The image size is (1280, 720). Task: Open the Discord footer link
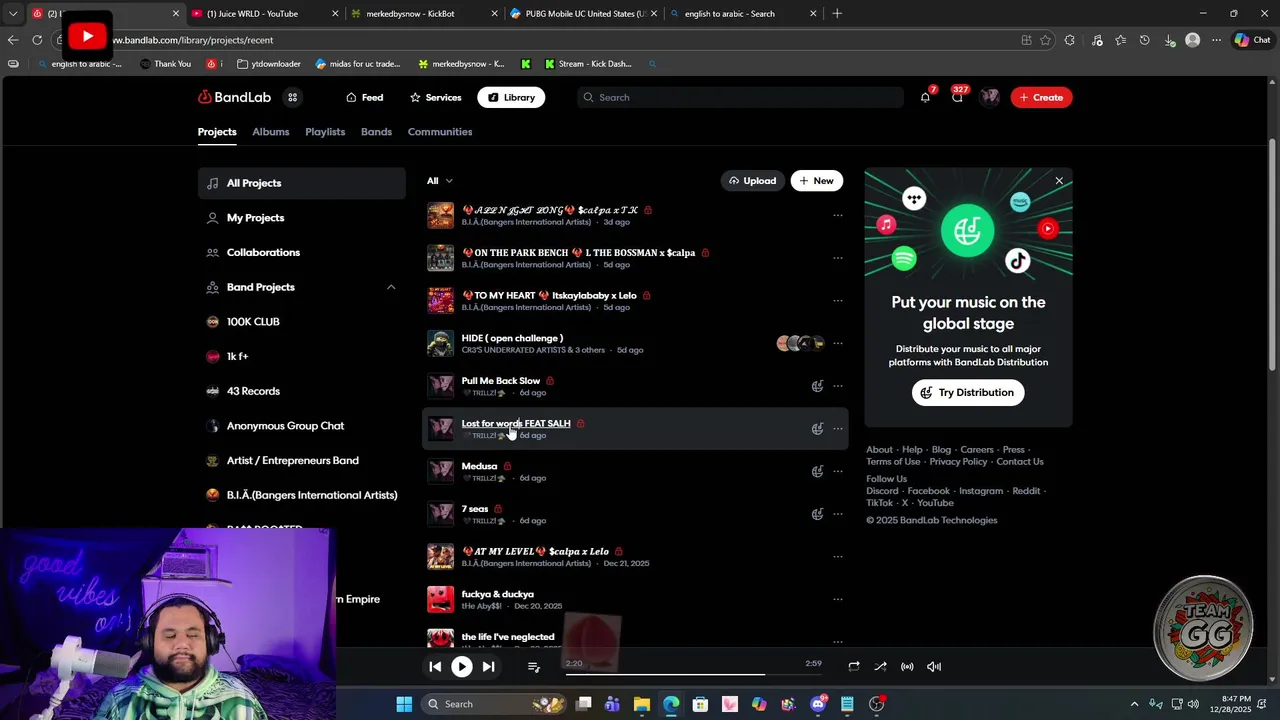point(882,491)
